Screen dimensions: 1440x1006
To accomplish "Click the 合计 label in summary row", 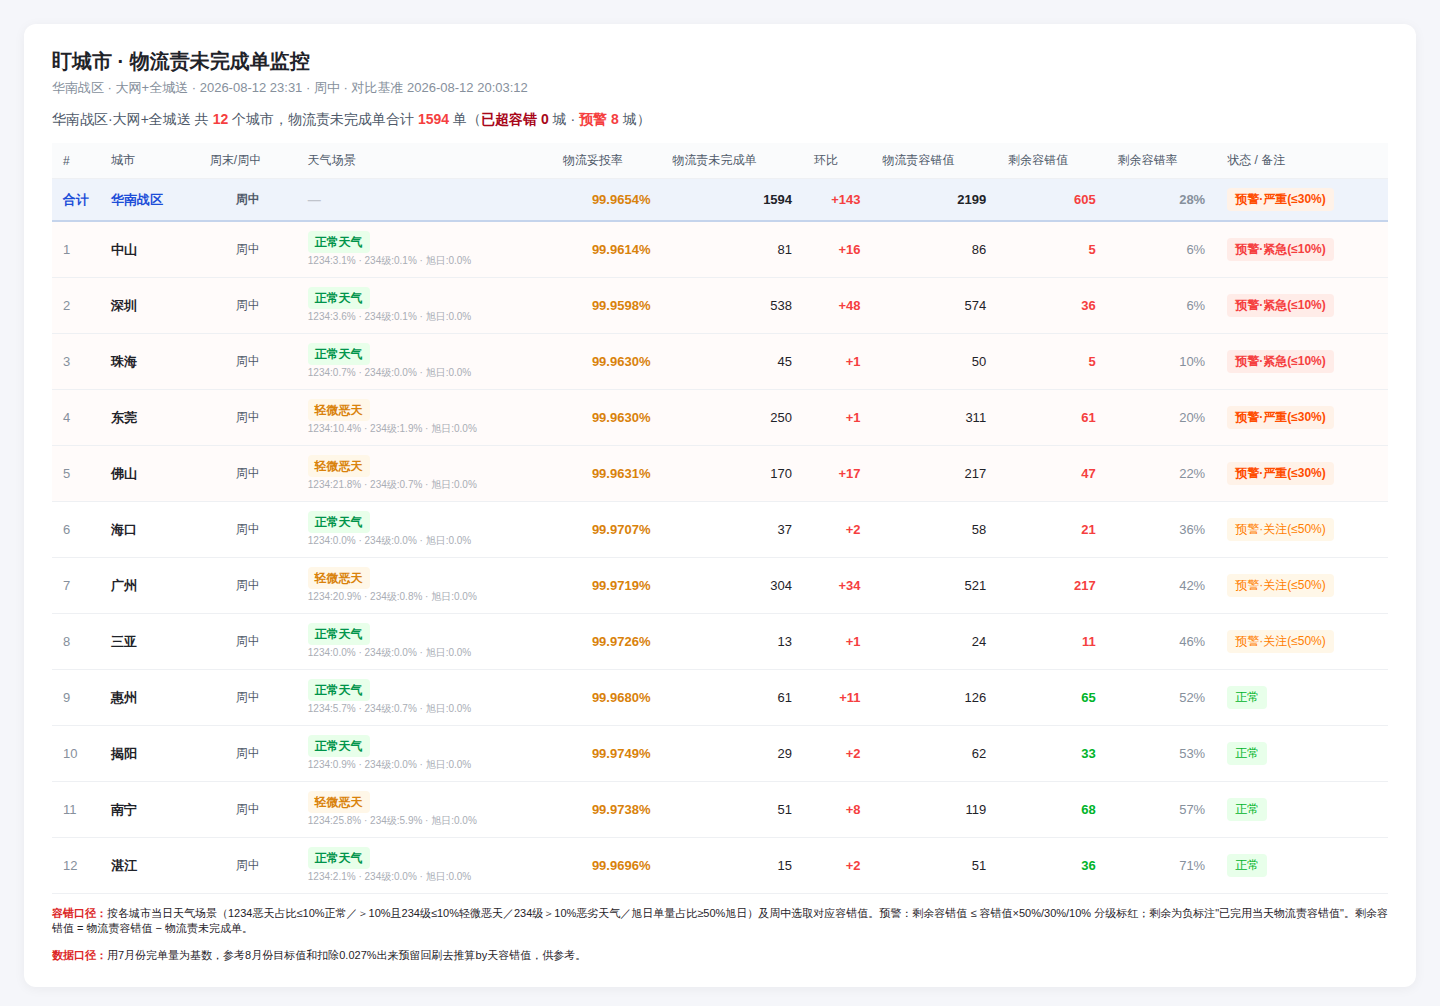I will 76,200.
